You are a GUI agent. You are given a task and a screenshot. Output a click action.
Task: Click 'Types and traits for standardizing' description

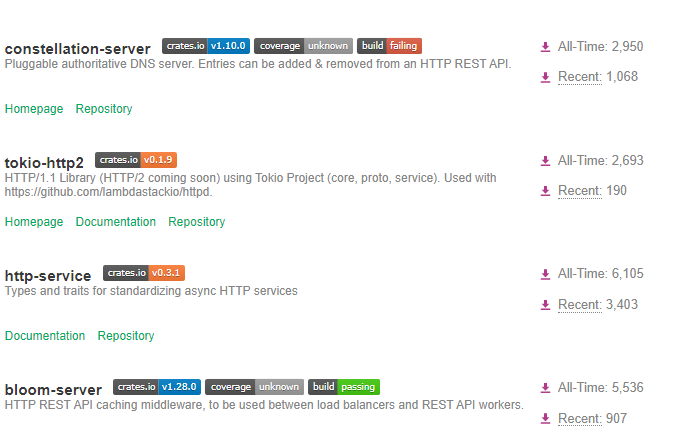coord(151,291)
